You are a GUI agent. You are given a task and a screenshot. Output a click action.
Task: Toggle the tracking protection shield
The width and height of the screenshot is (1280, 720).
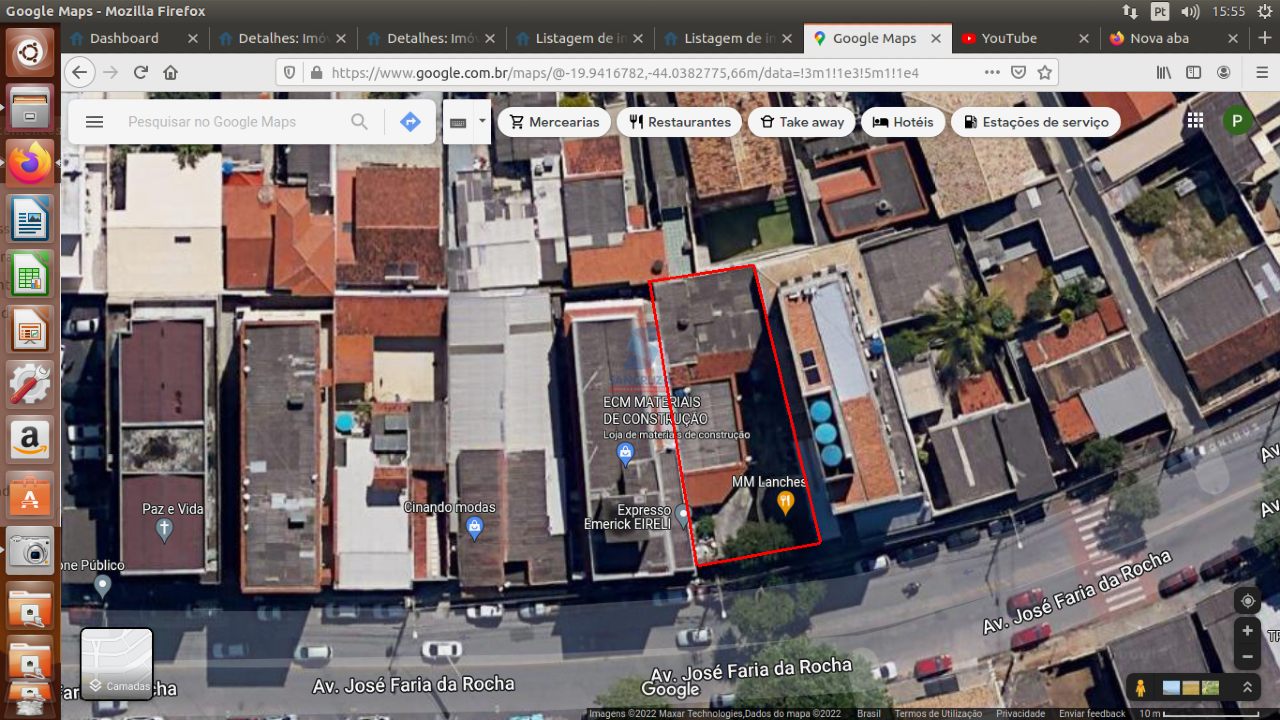[x=289, y=71]
